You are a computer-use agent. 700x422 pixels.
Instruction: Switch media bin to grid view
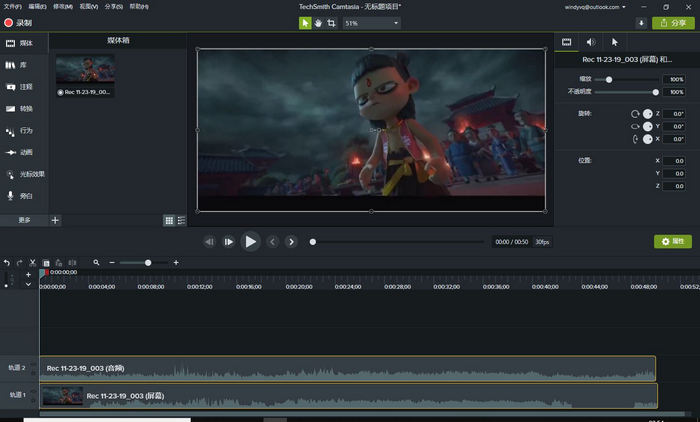tap(169, 220)
